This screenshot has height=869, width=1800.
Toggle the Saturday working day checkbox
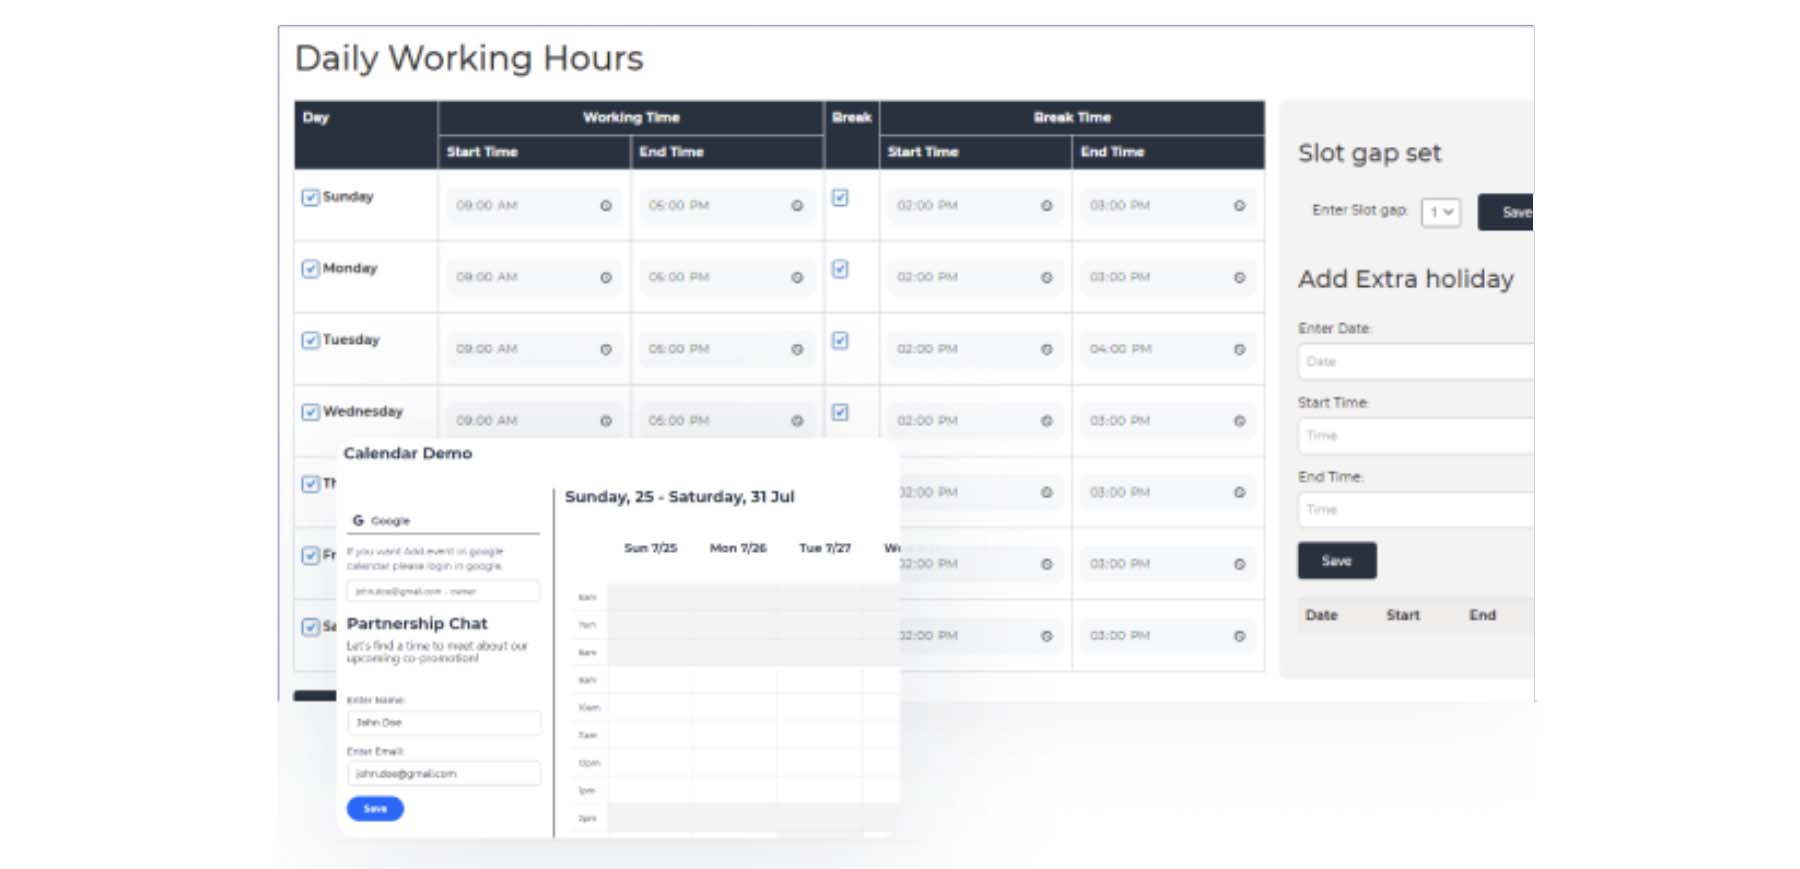[x=311, y=627]
